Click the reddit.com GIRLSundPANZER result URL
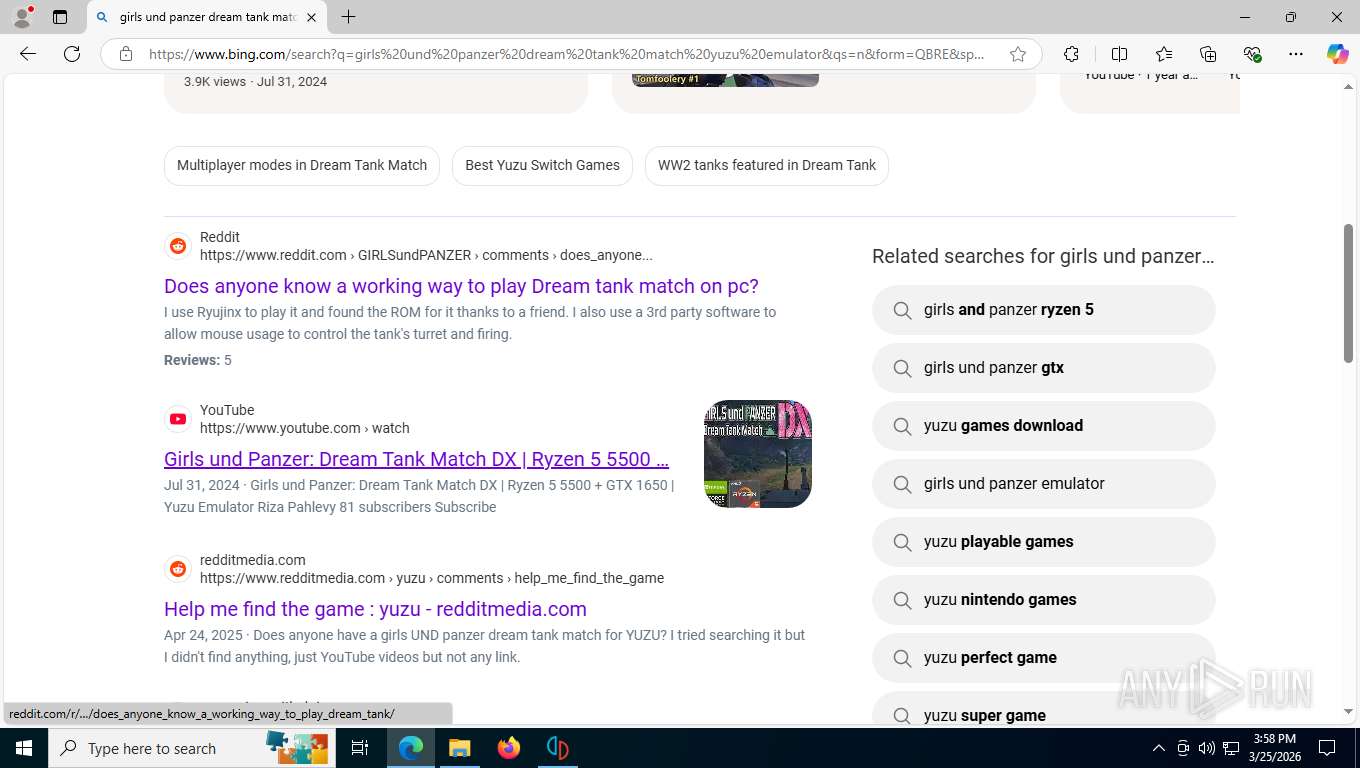The image size is (1360, 768). click(426, 255)
